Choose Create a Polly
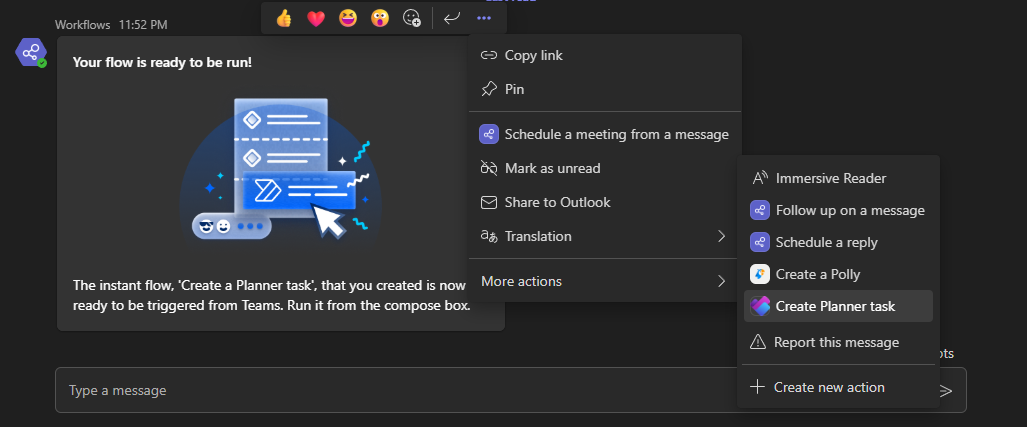 838,274
